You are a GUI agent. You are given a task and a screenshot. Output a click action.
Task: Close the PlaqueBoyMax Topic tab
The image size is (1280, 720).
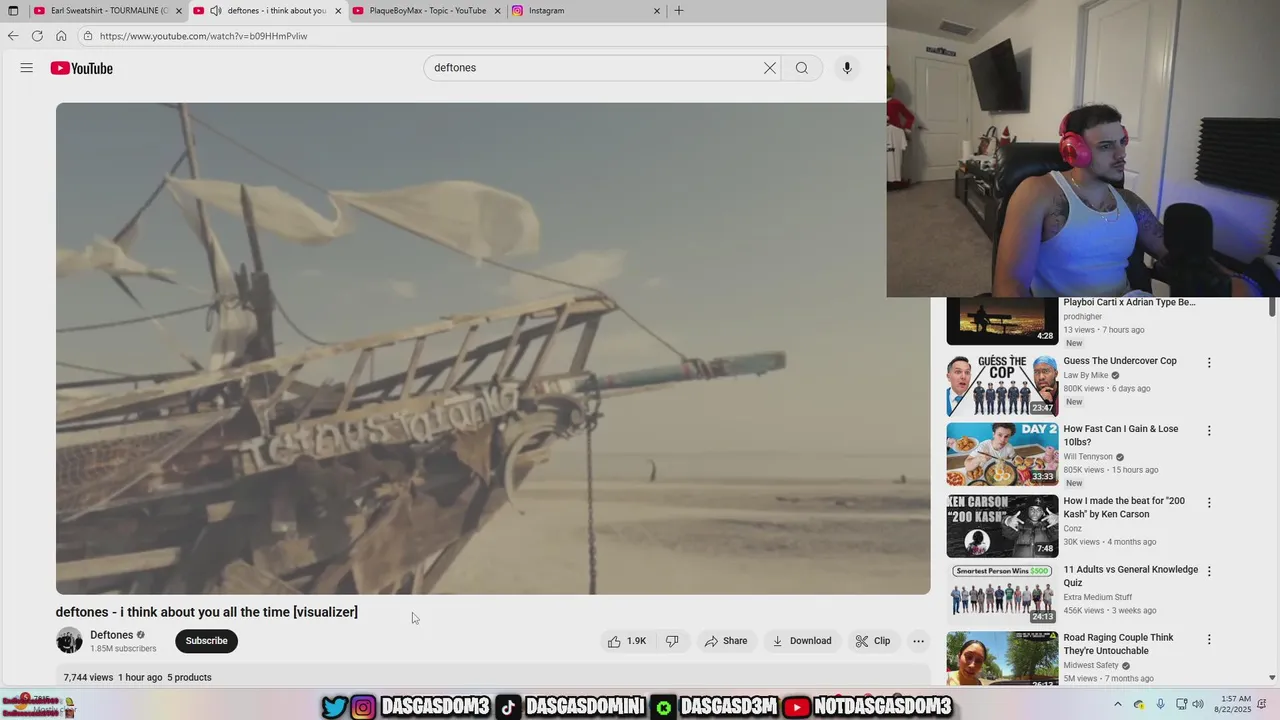click(x=498, y=11)
